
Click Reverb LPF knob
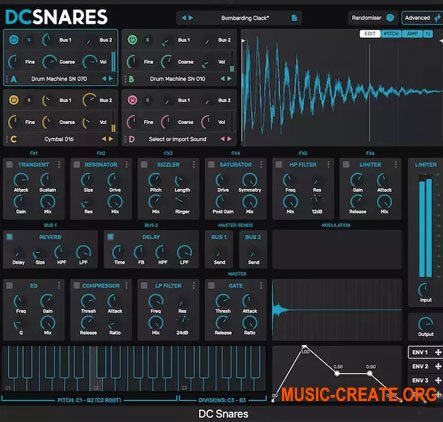point(83,252)
